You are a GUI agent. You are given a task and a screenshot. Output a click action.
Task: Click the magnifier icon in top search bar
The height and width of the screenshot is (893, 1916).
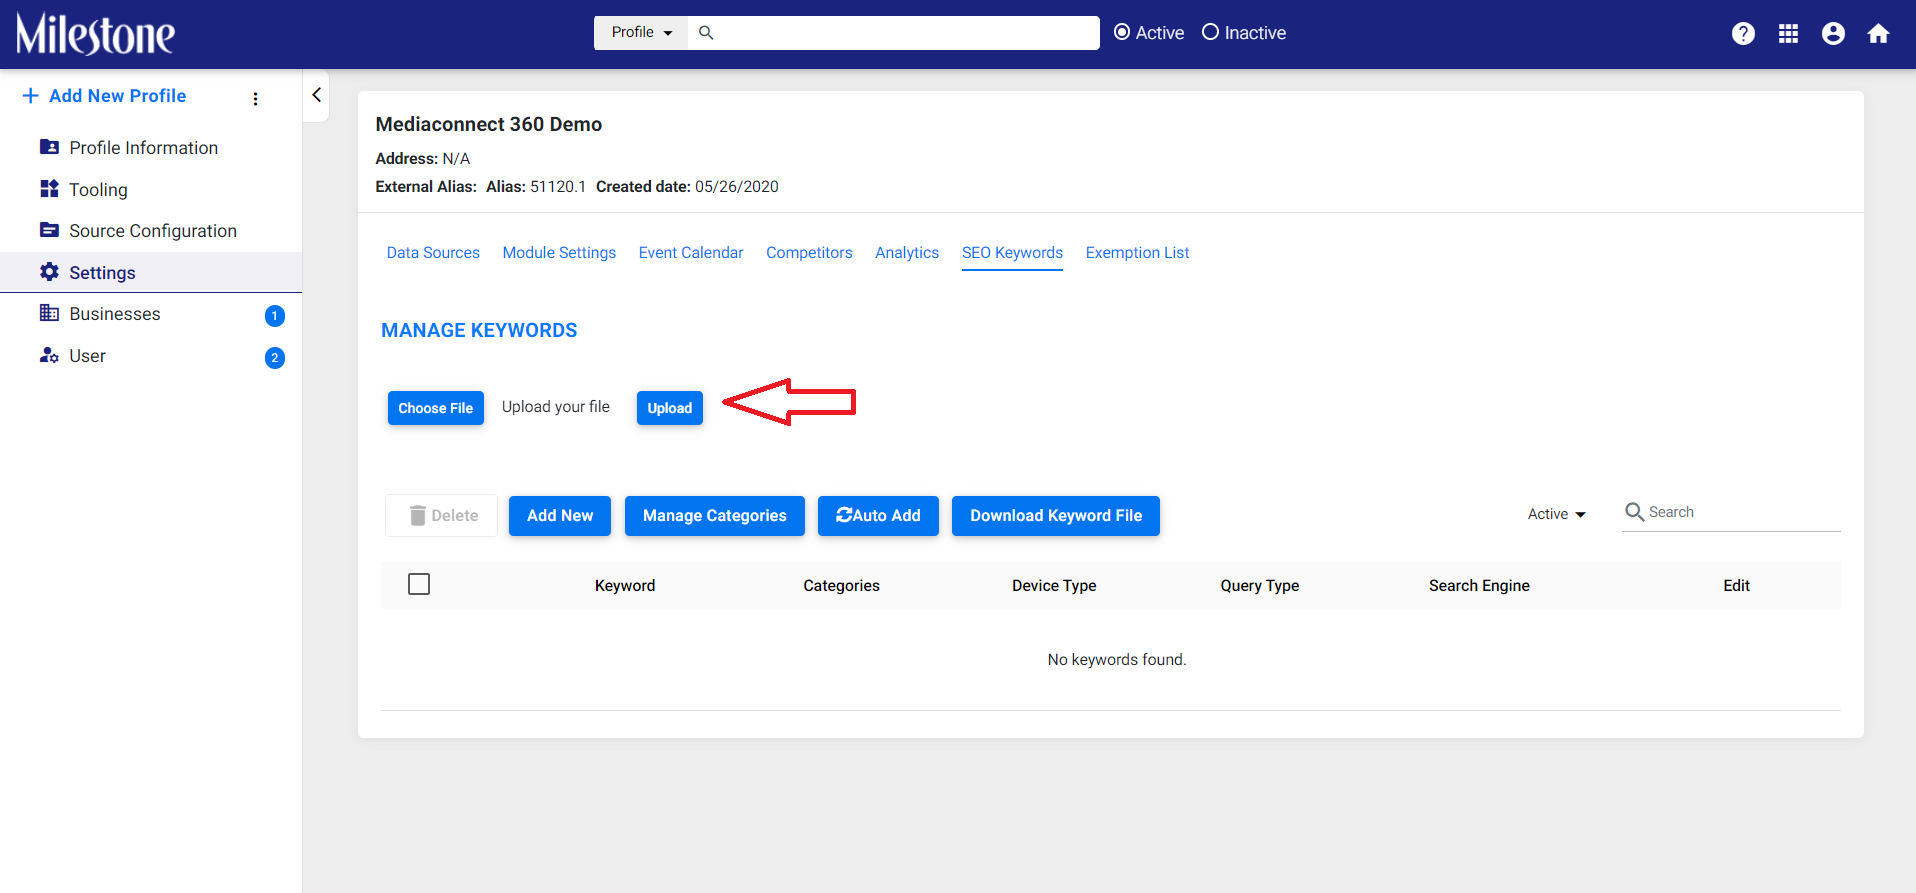[706, 33]
